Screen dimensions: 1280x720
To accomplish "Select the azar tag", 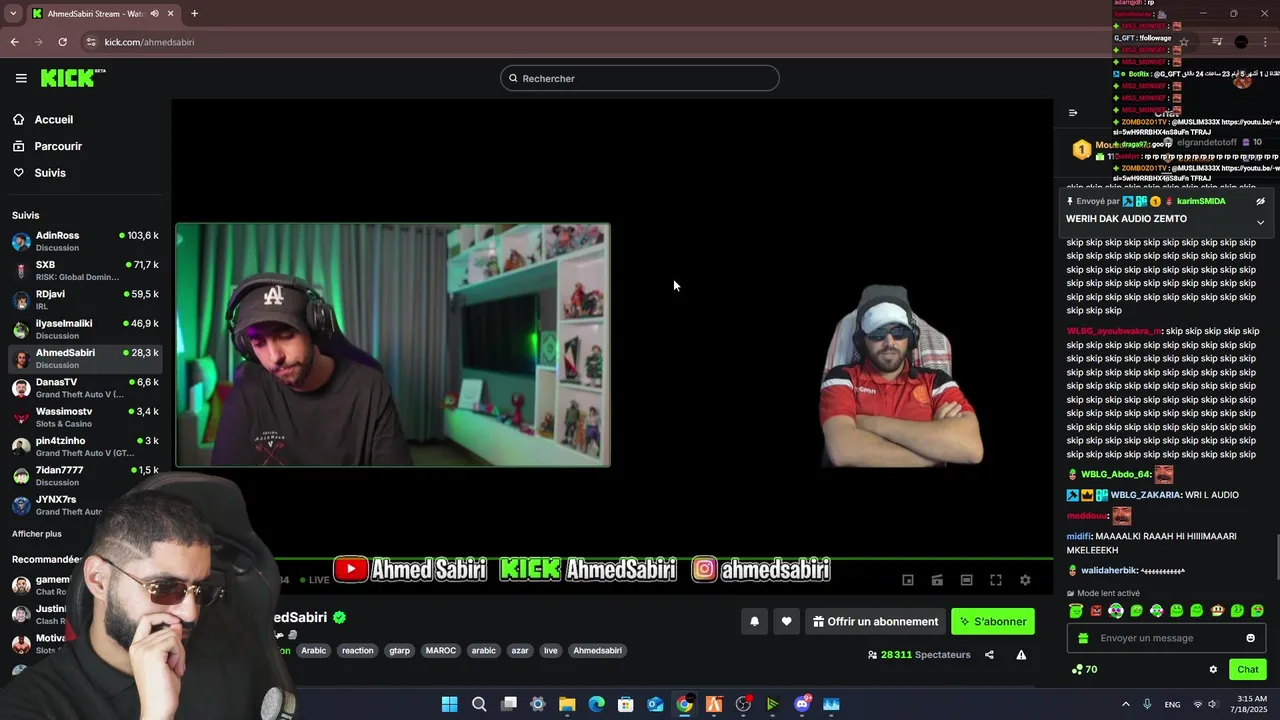I will click(x=520, y=651).
